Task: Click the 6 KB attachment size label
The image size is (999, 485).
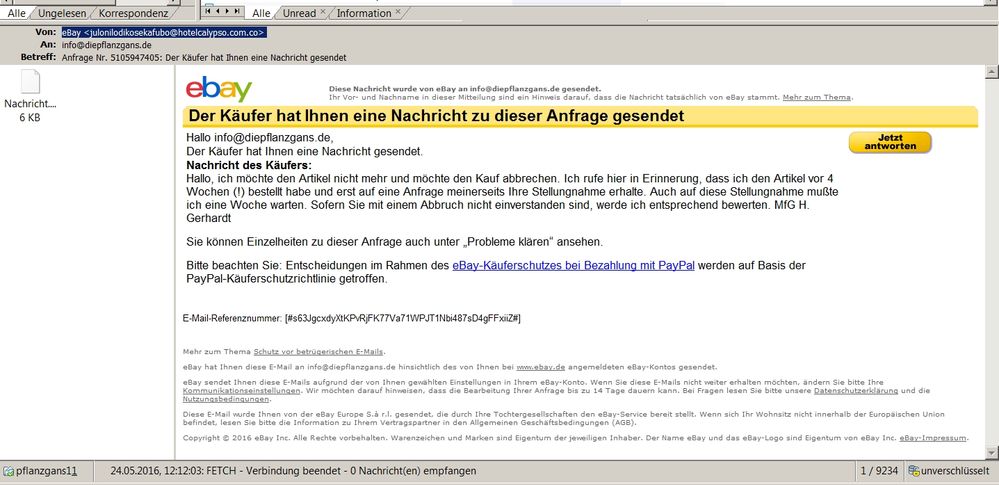Action: (x=30, y=117)
